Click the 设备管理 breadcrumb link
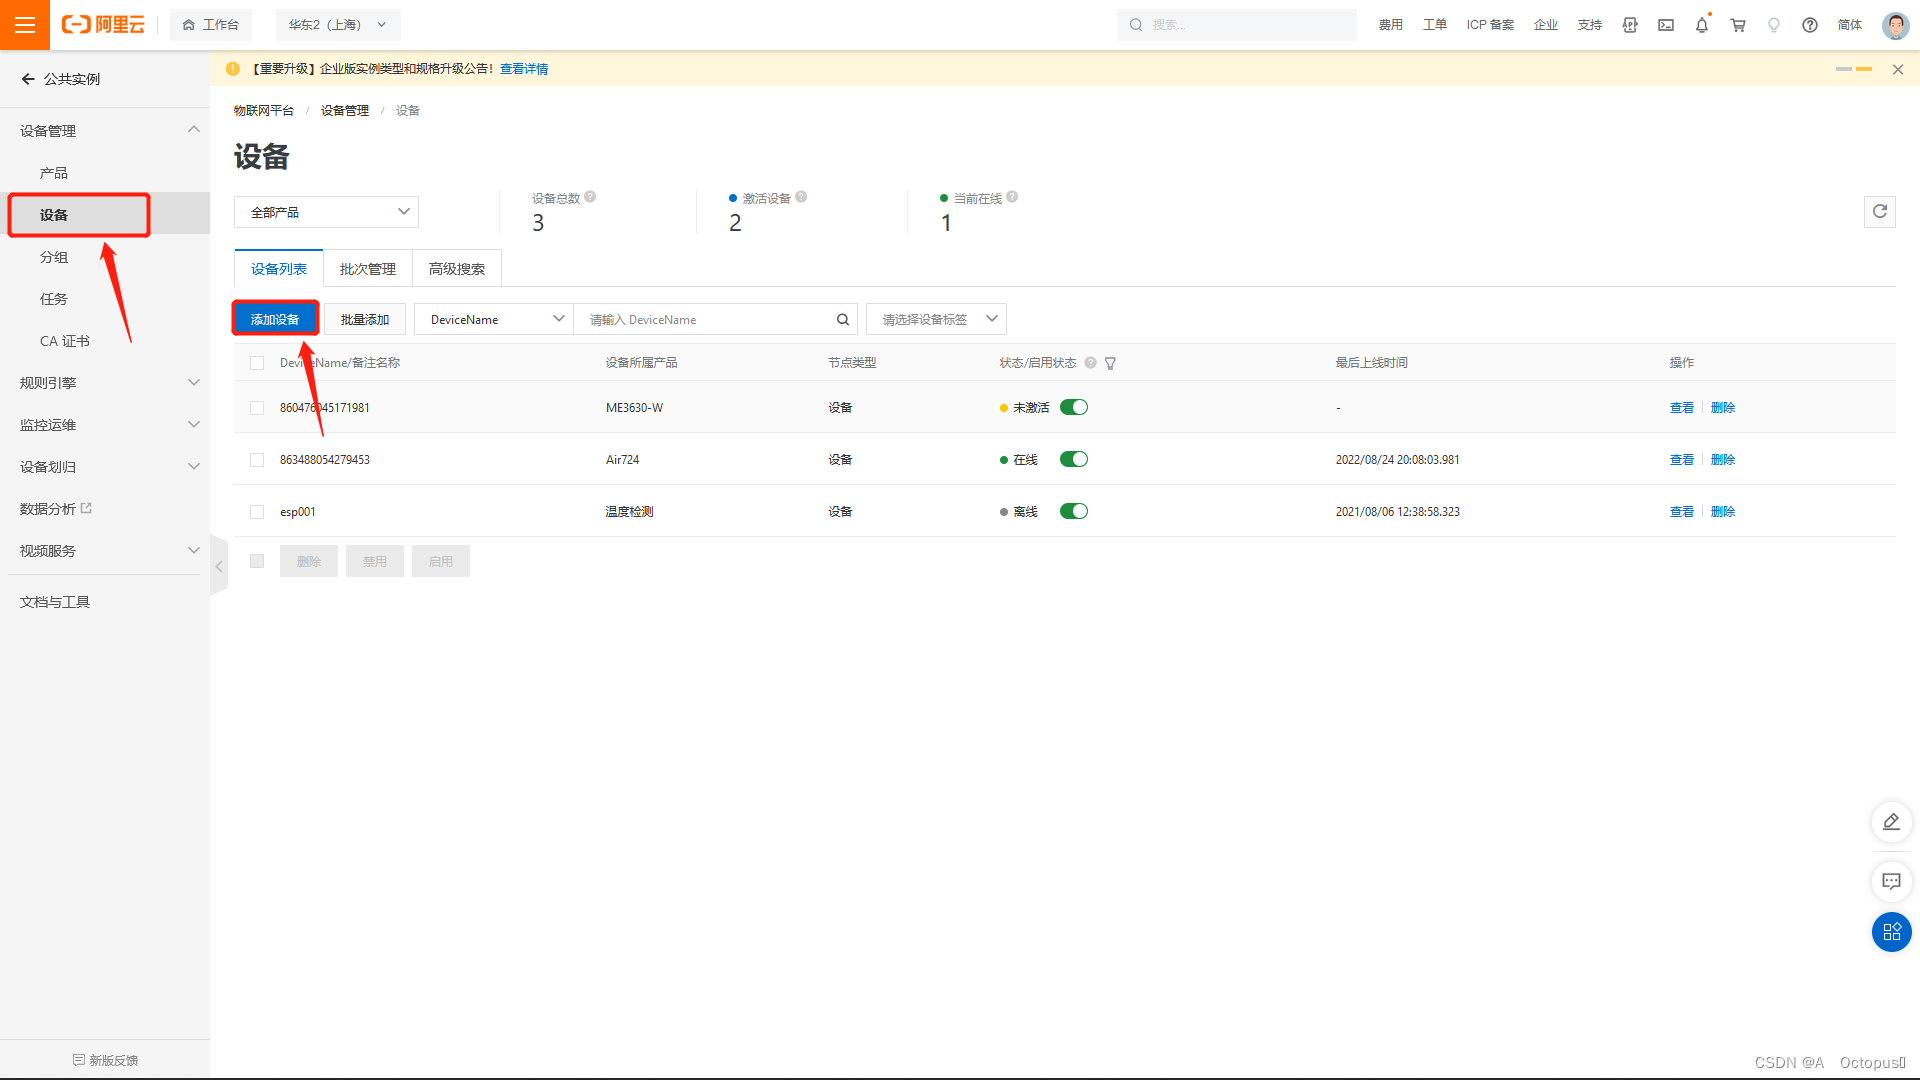 tap(345, 111)
